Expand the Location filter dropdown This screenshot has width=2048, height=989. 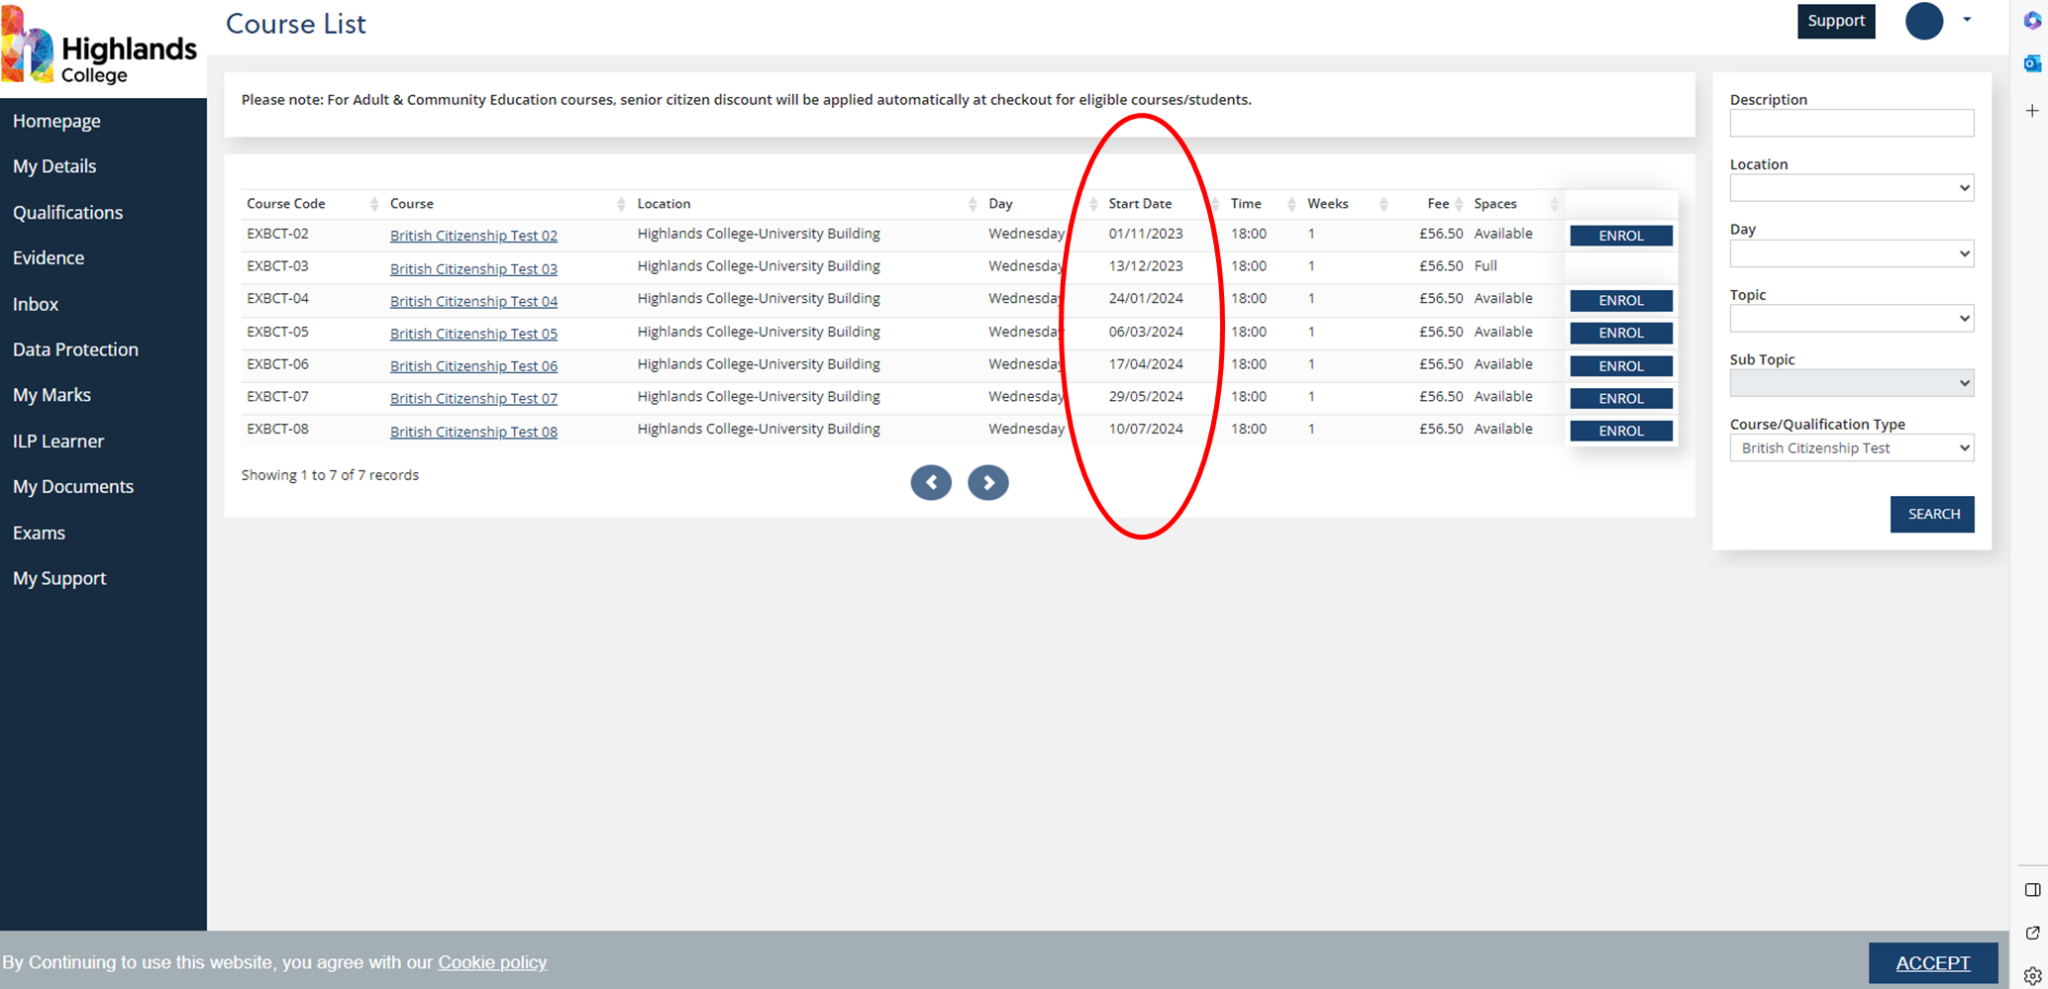[1851, 188]
